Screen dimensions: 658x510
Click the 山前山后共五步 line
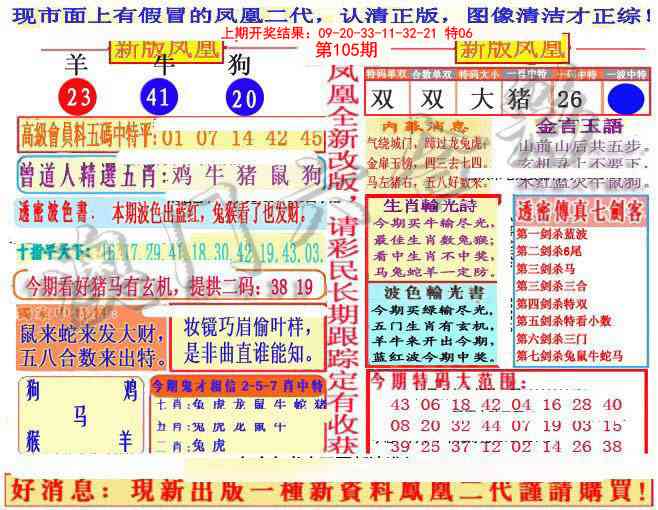(x=585, y=147)
